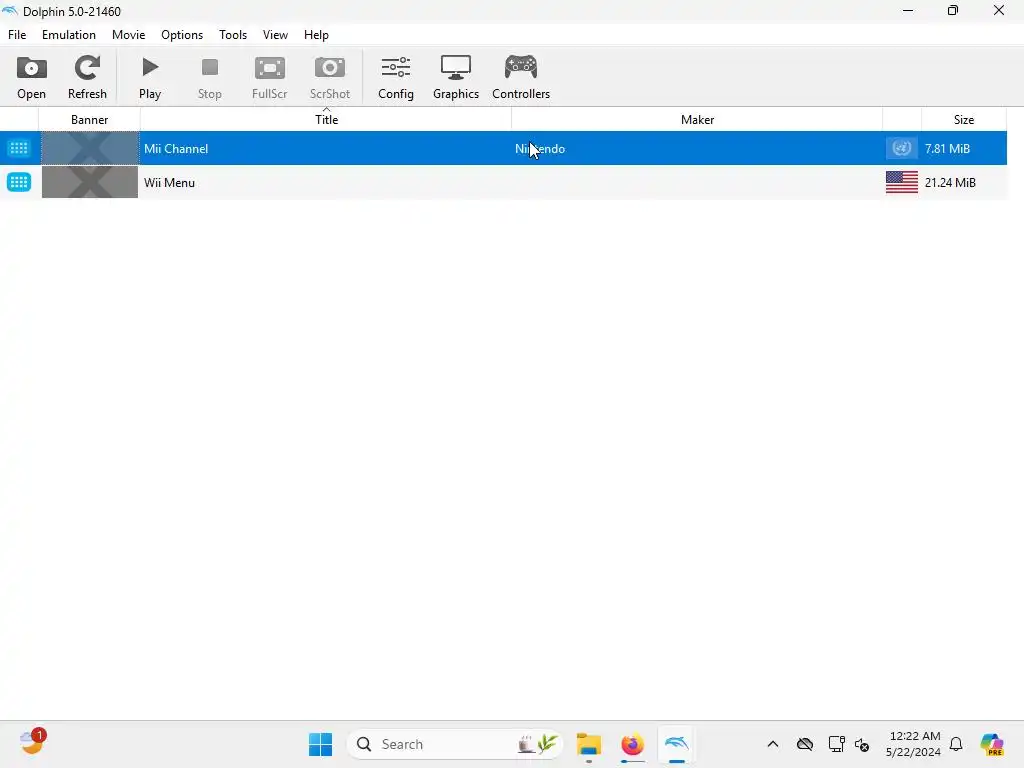The height and width of the screenshot is (768, 1024).
Task: Open the Copilot preview icon
Action: (x=992, y=744)
